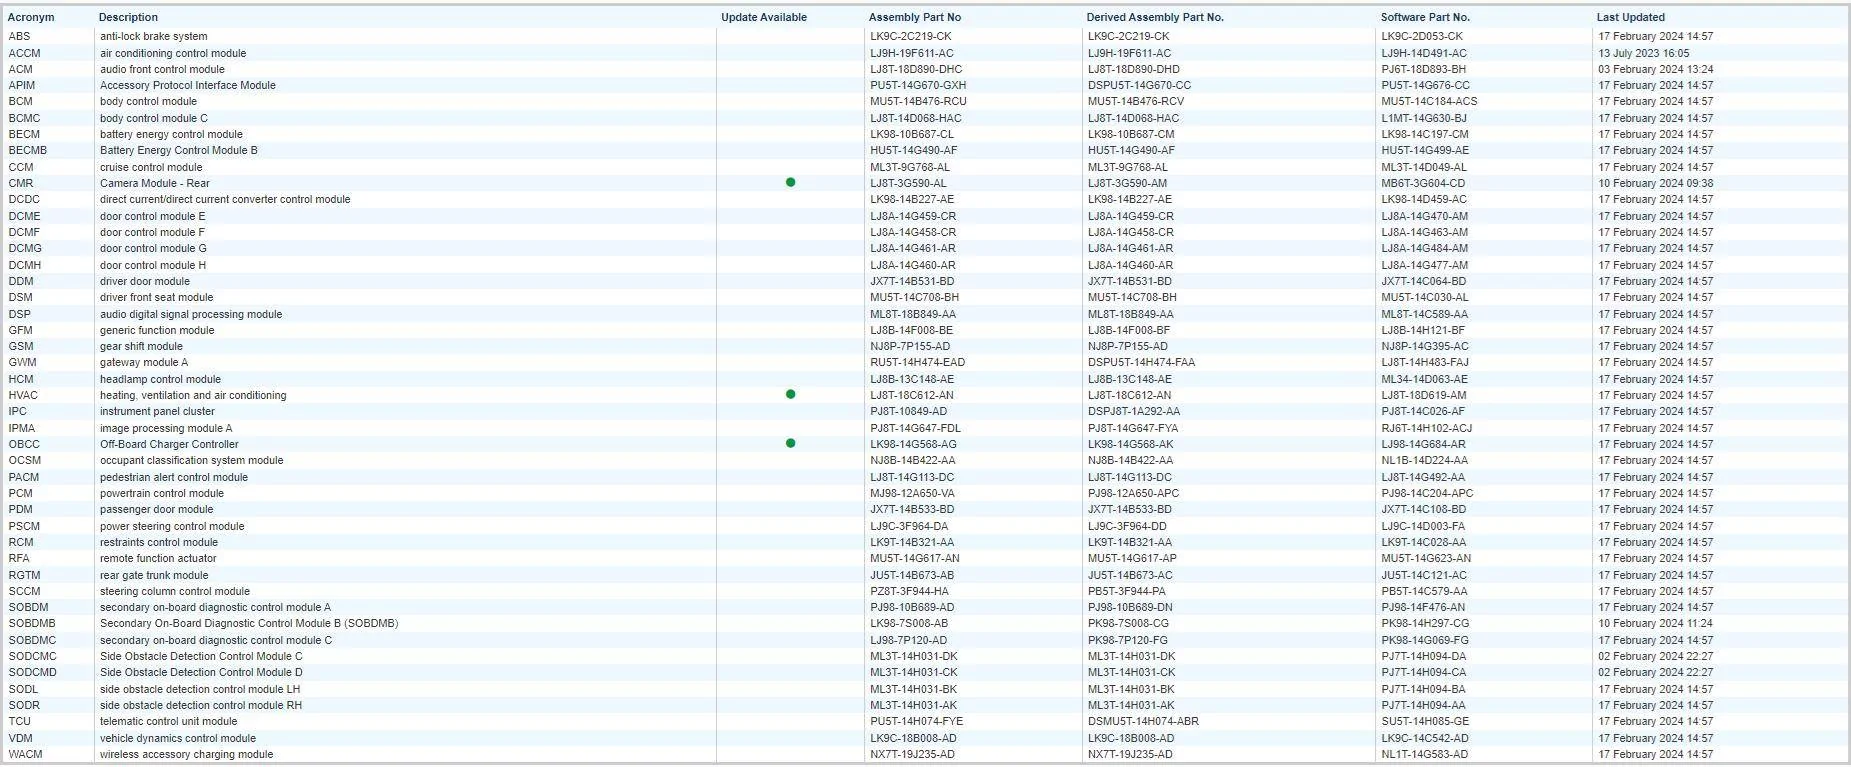The image size is (1851, 767).
Task: Click software part PJ98-14F476-AN
Action: [1424, 608]
